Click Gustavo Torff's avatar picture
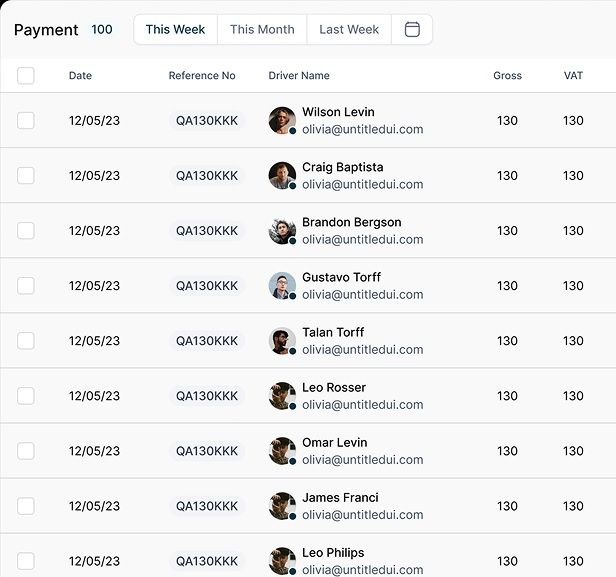 tap(282, 286)
